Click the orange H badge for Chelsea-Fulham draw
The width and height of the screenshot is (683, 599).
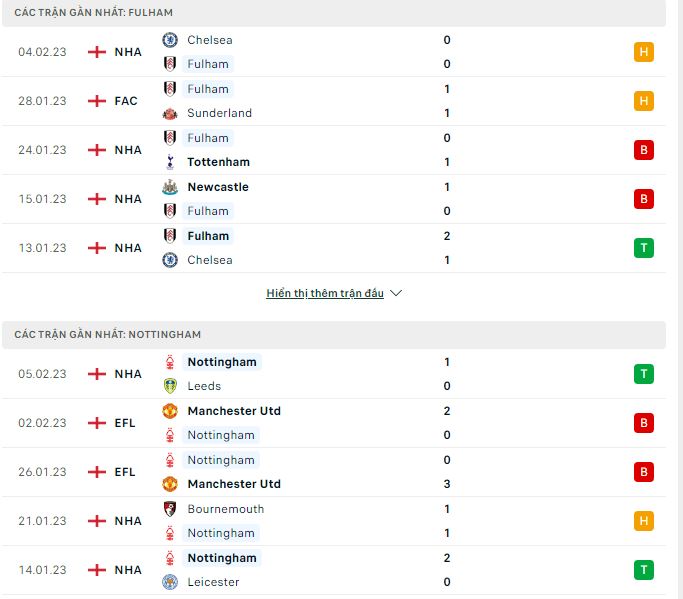pos(644,52)
